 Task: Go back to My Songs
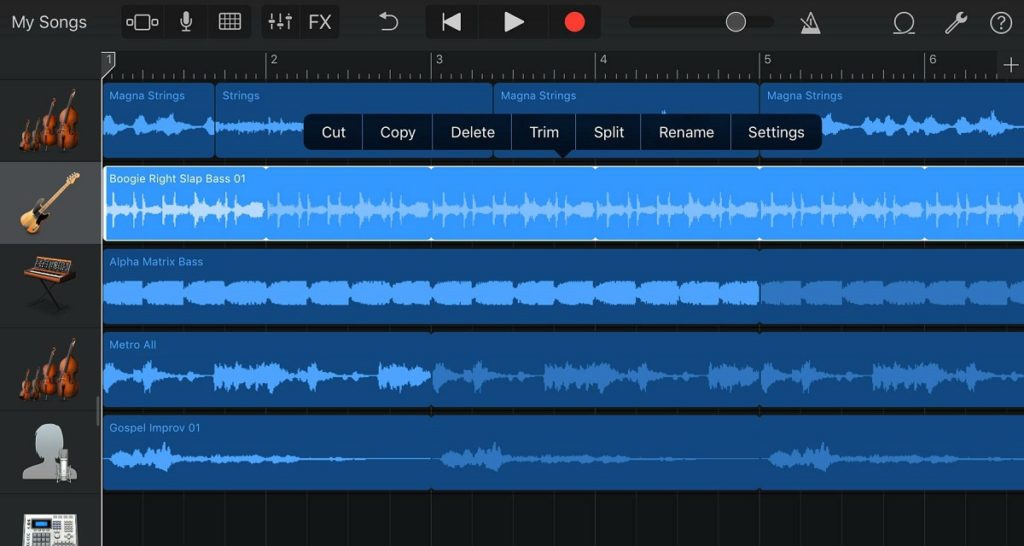[49, 22]
